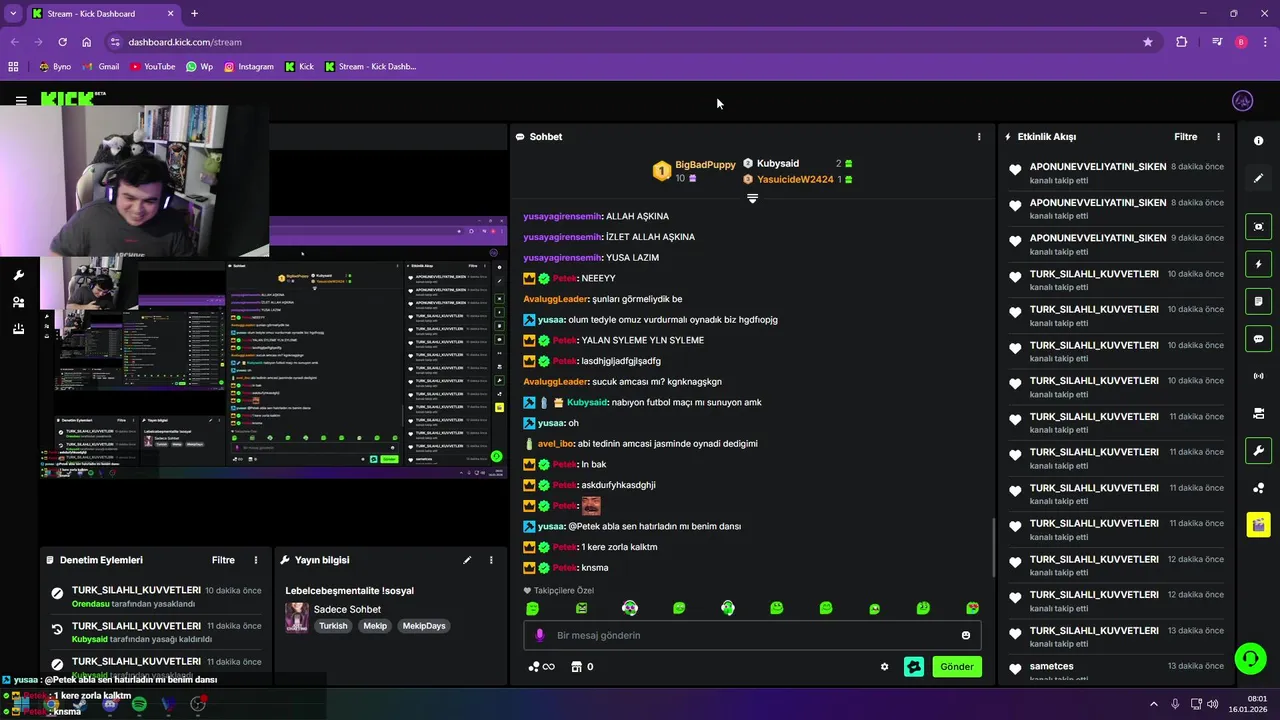Viewport: 1280px width, 720px height.
Task: Click the channel points infinity indicator
Action: point(541,667)
